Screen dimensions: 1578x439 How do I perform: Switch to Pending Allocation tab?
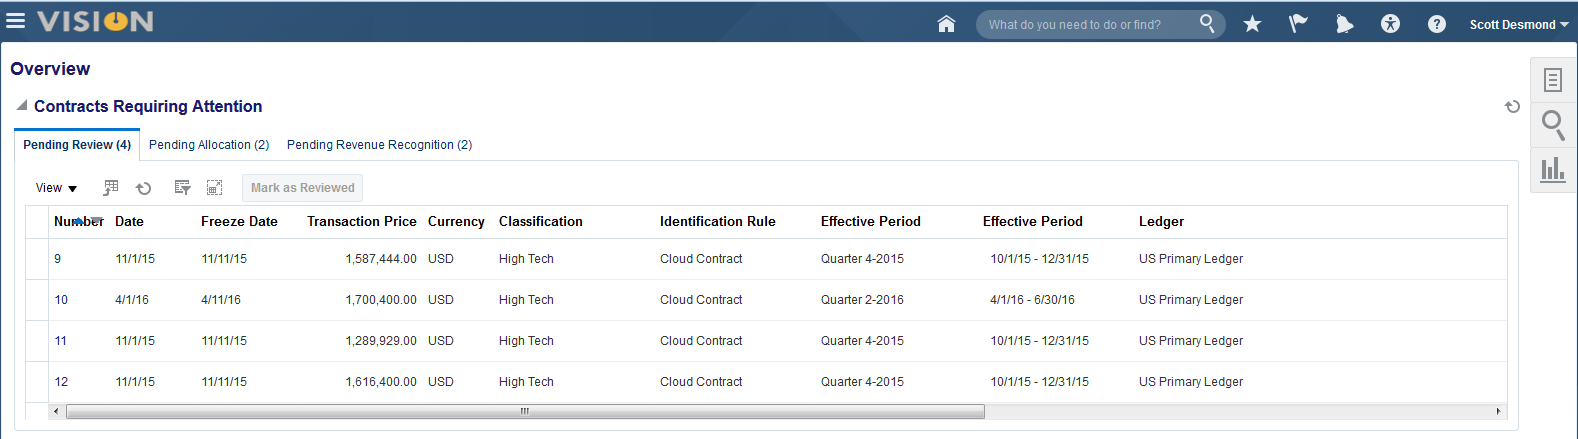209,145
